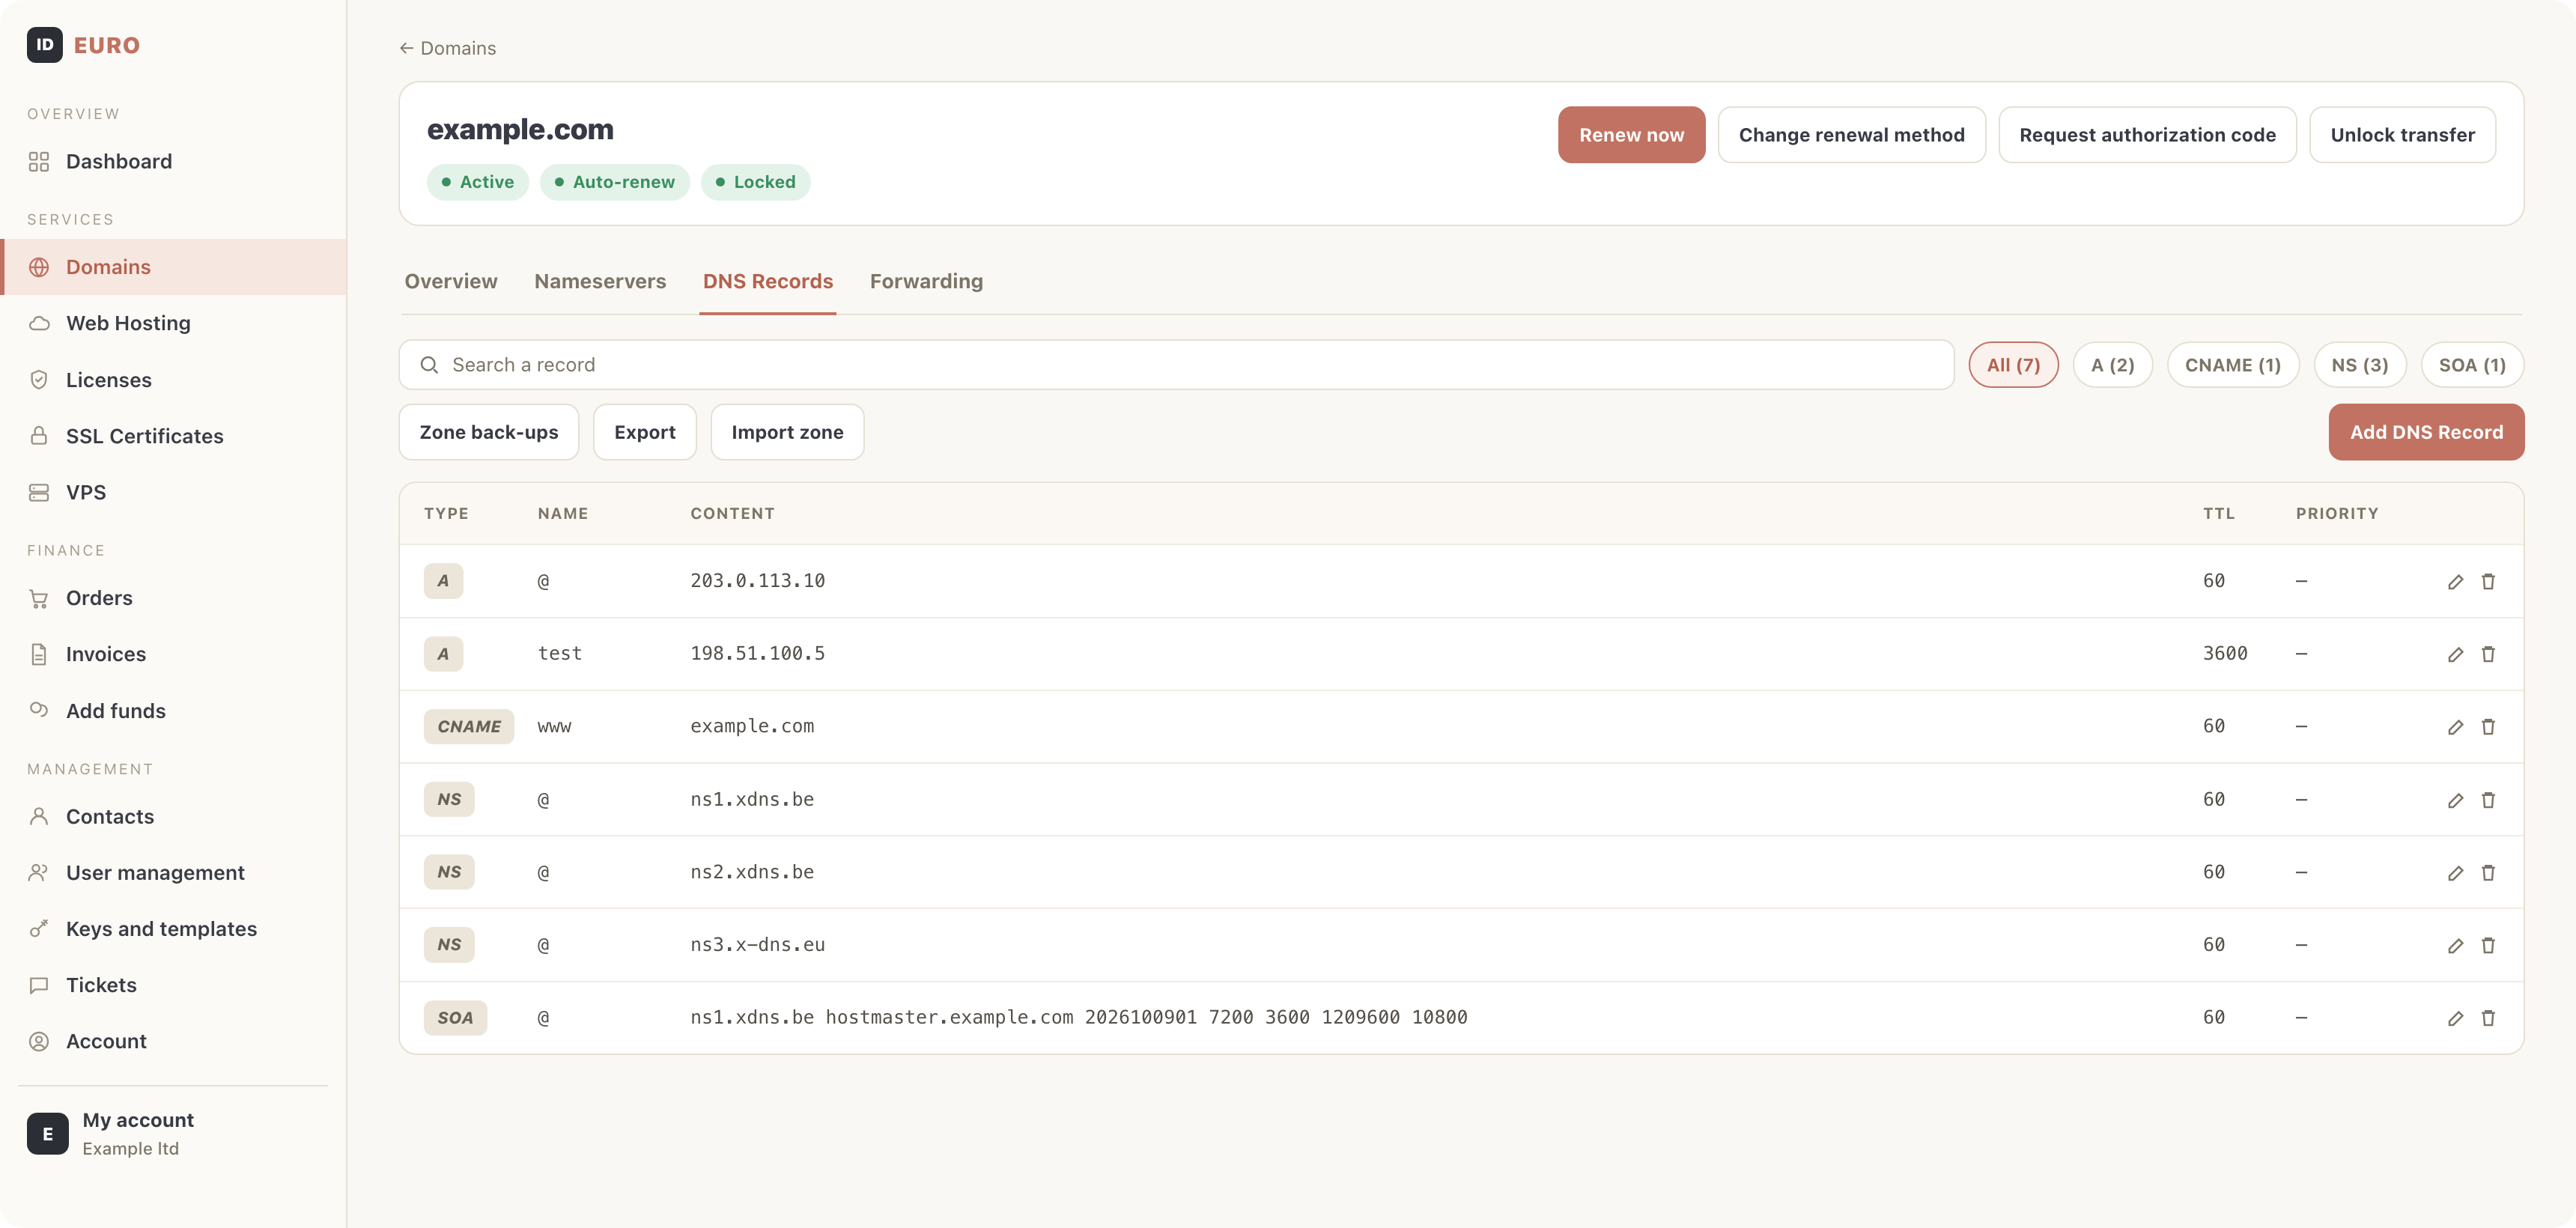The width and height of the screenshot is (2576, 1228).
Task: Click the E avatar for My account
Action: click(x=48, y=1134)
